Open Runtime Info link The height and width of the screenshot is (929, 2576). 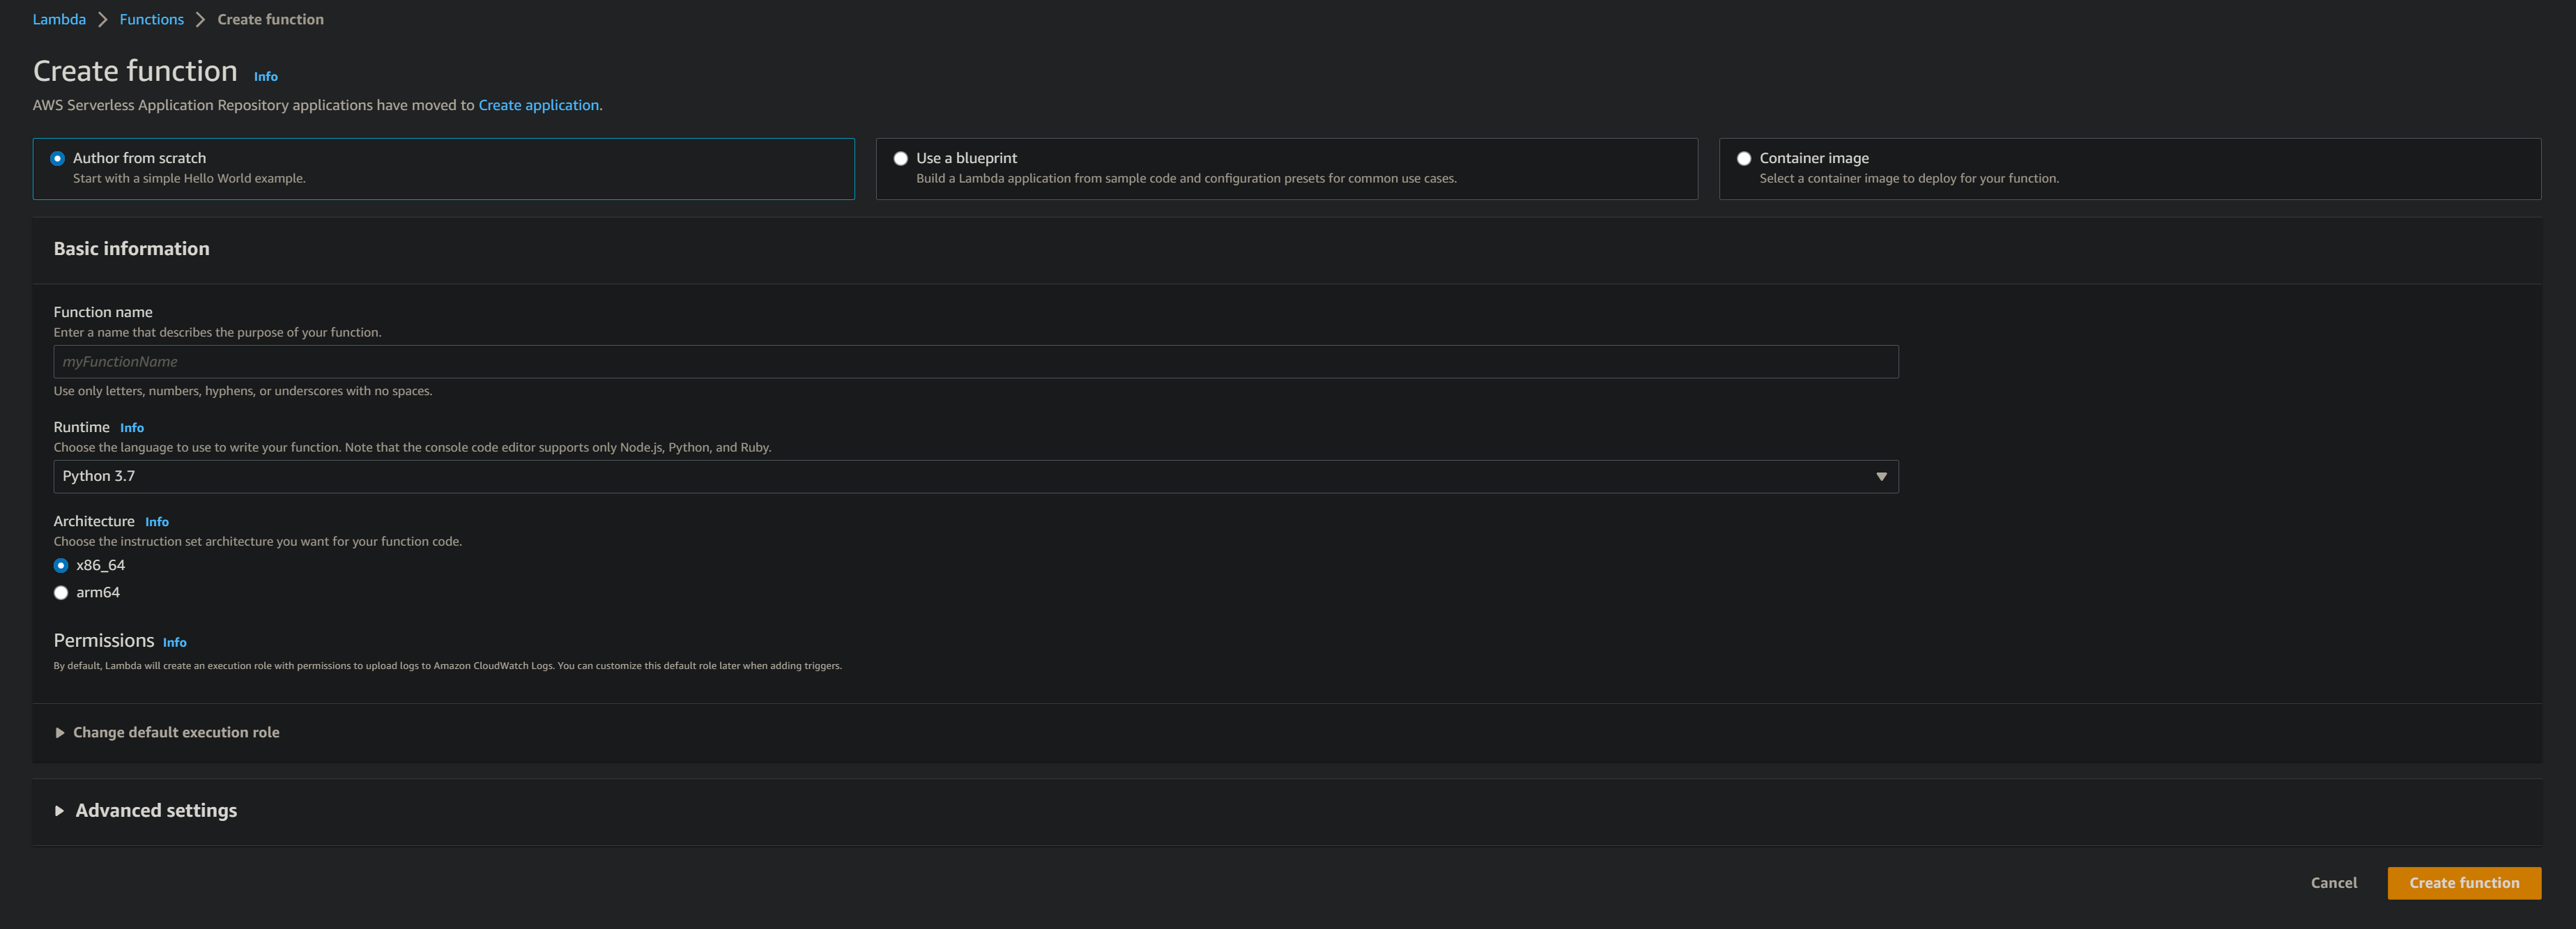click(132, 427)
